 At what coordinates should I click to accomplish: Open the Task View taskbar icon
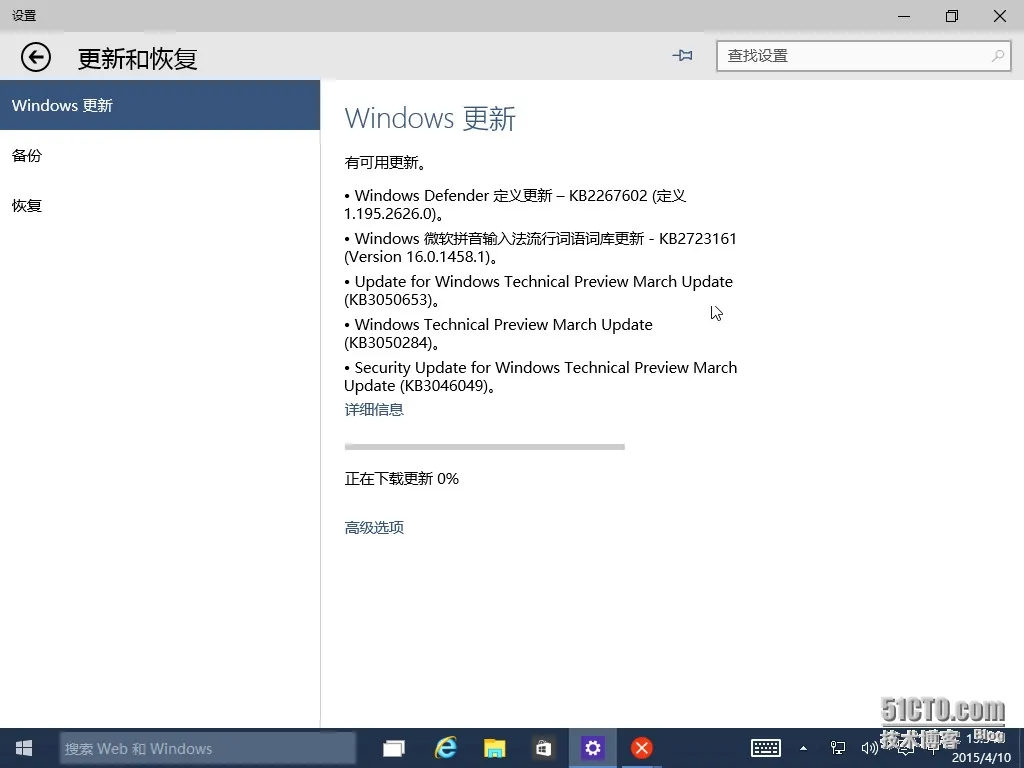(394, 748)
